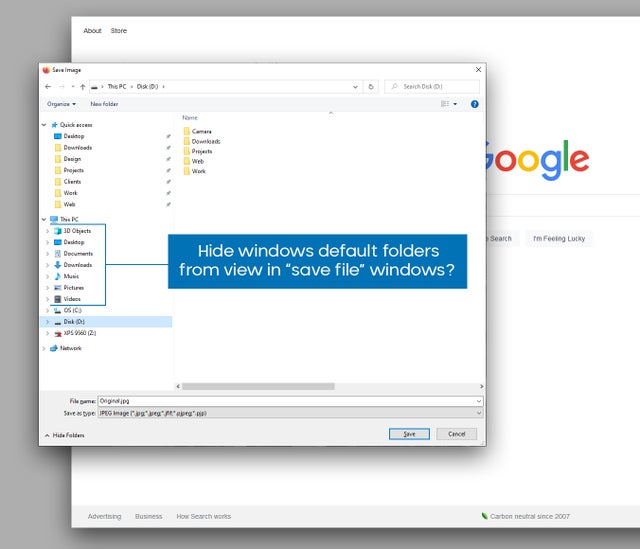Click the Save button
This screenshot has width=640, height=549.
409,434
